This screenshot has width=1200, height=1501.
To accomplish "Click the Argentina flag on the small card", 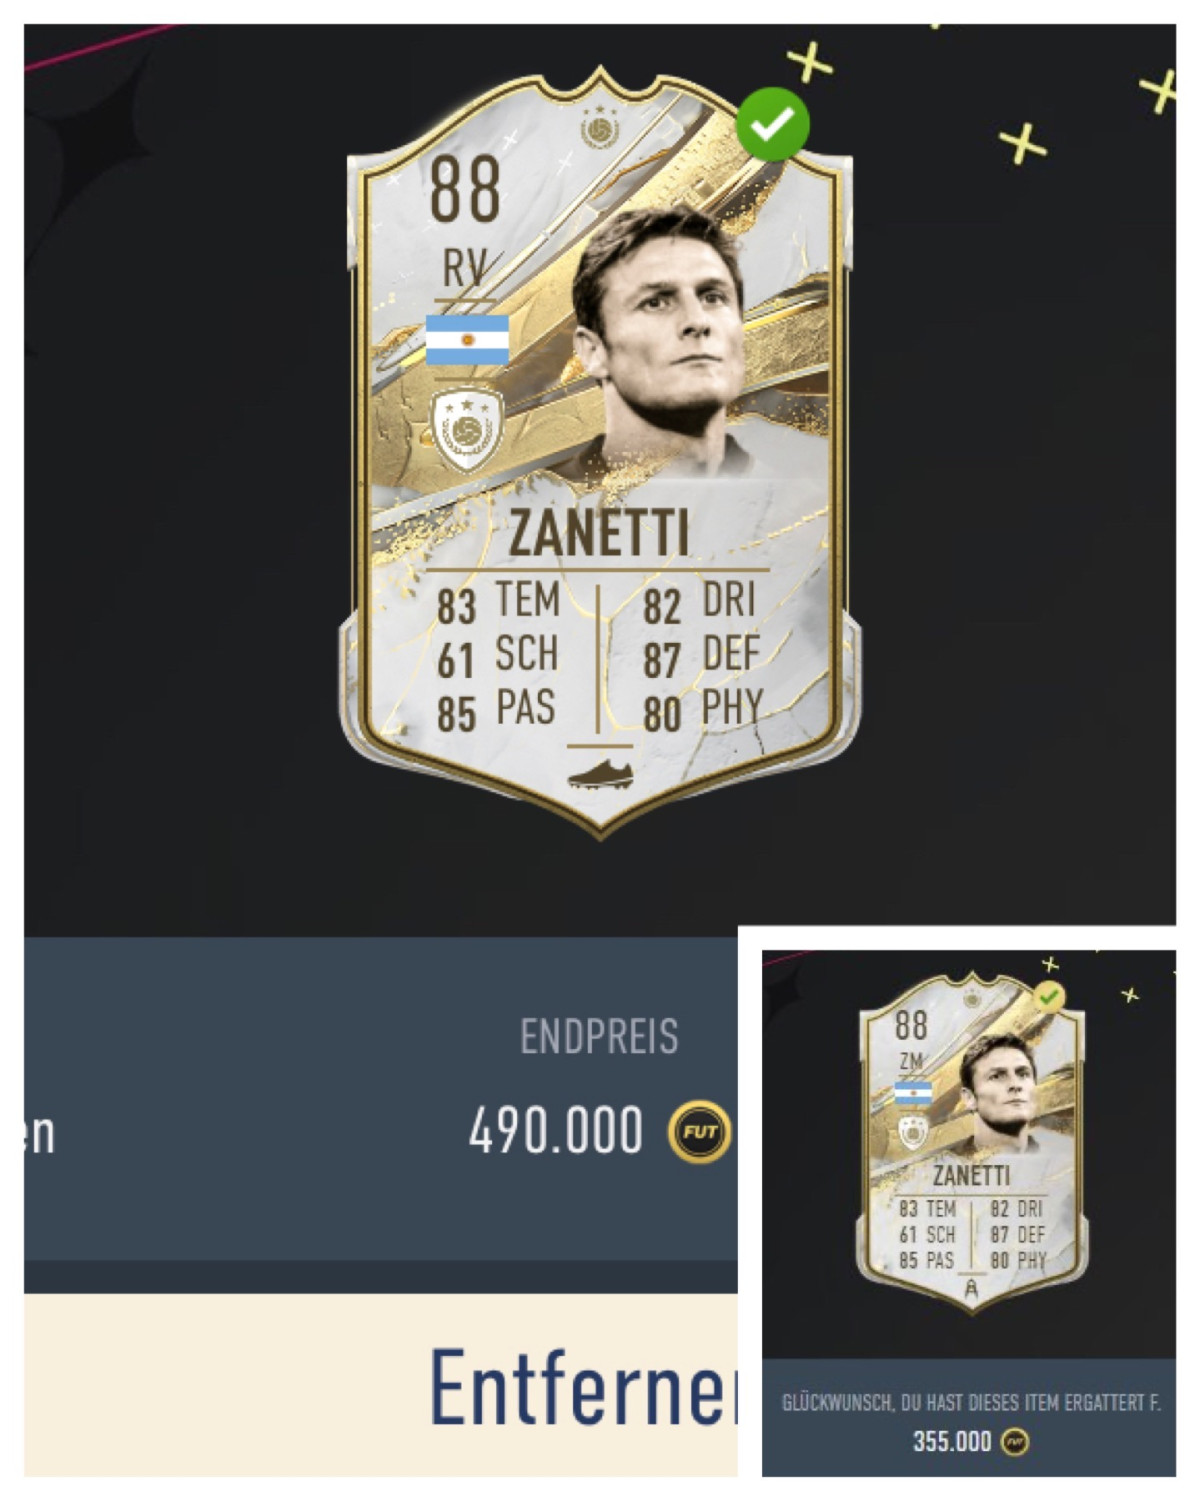I will point(913,1093).
